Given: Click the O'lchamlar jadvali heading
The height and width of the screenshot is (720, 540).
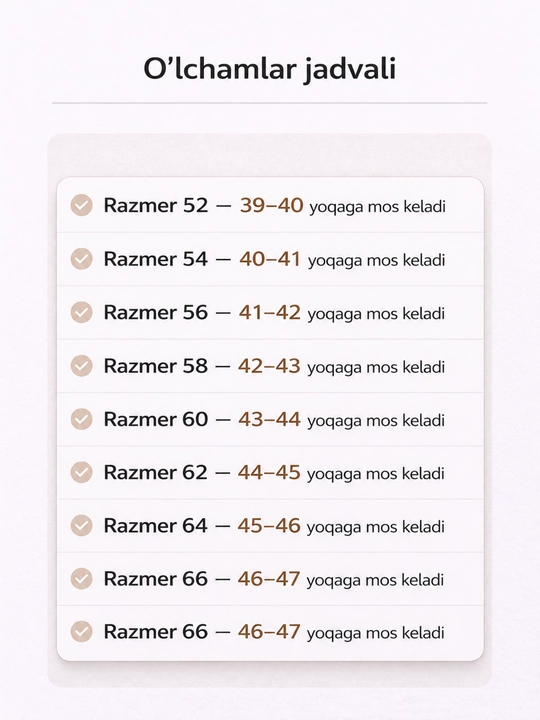Looking at the screenshot, I should (x=270, y=69).
